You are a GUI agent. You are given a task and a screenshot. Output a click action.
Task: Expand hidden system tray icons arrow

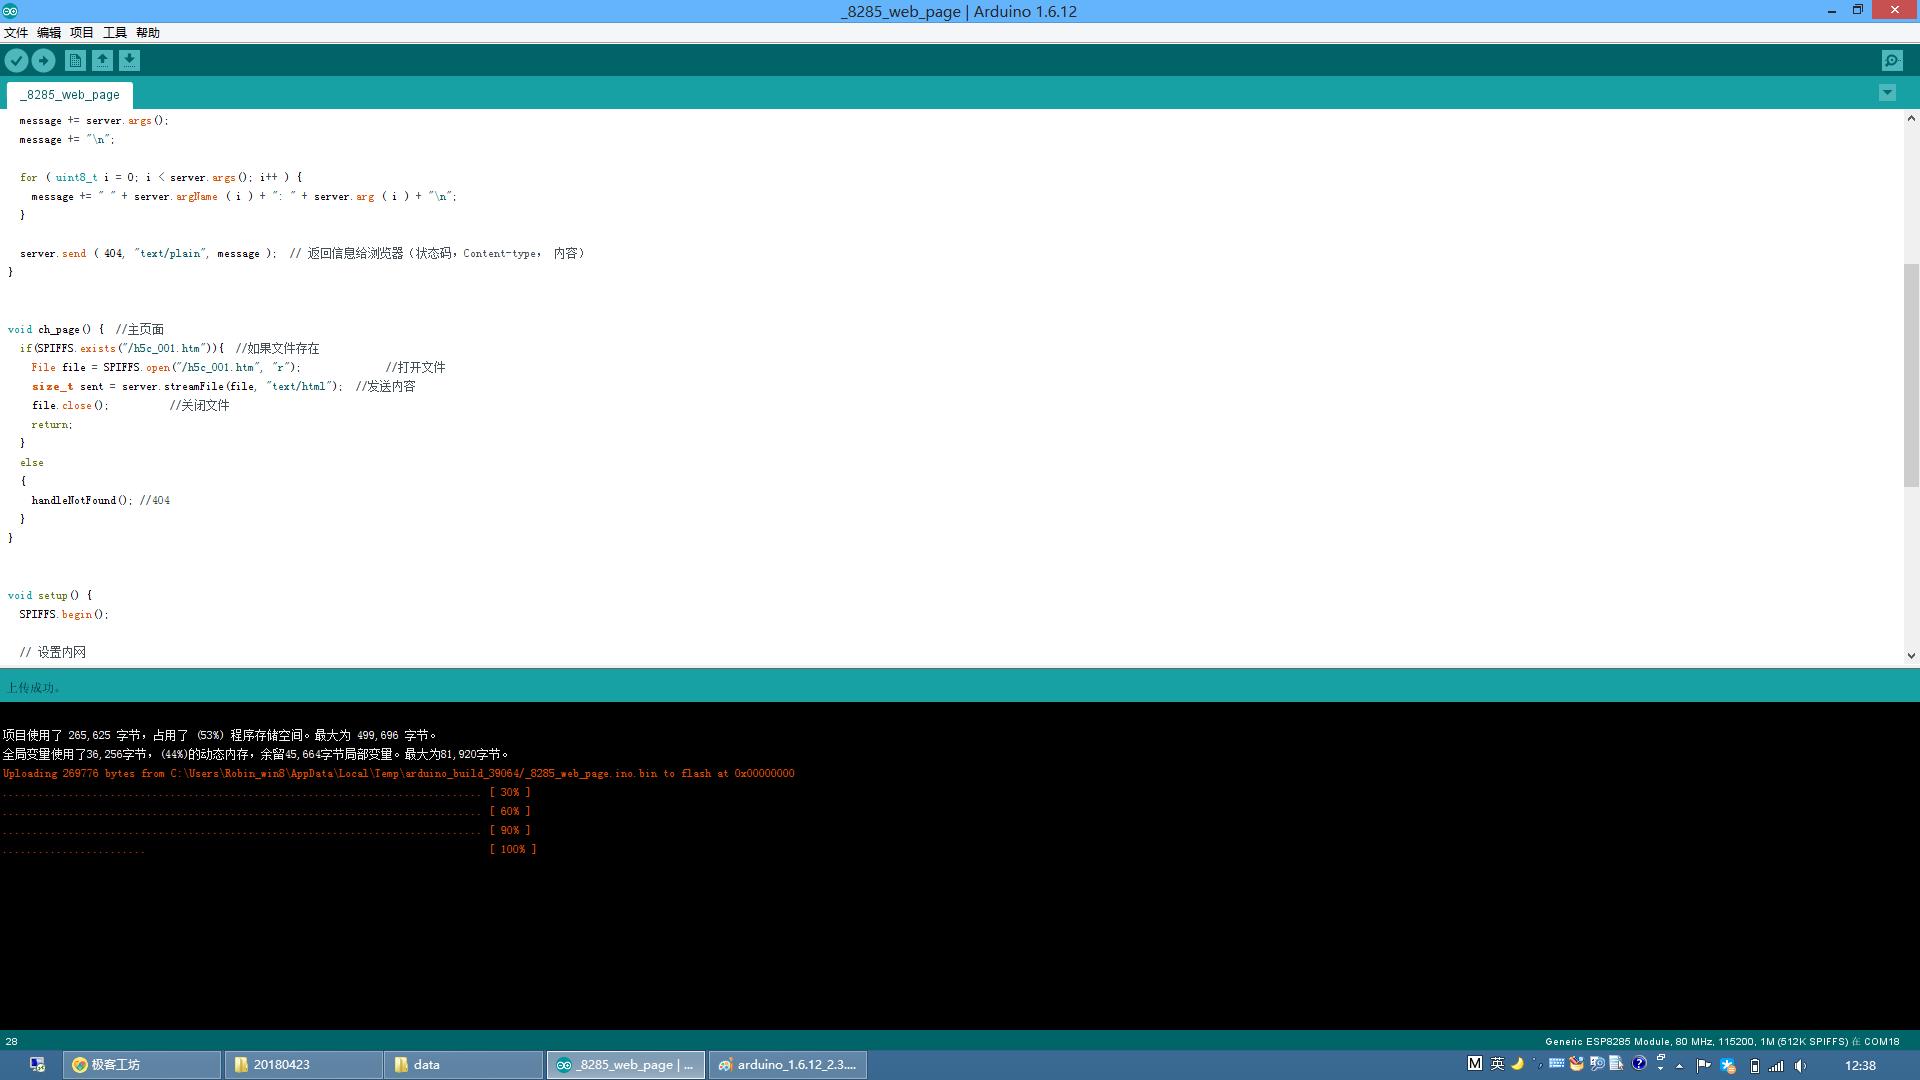click(1679, 1066)
